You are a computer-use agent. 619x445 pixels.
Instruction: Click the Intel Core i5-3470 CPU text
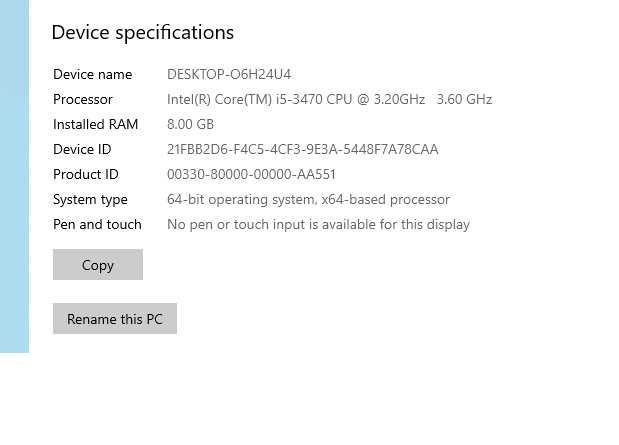pos(296,99)
